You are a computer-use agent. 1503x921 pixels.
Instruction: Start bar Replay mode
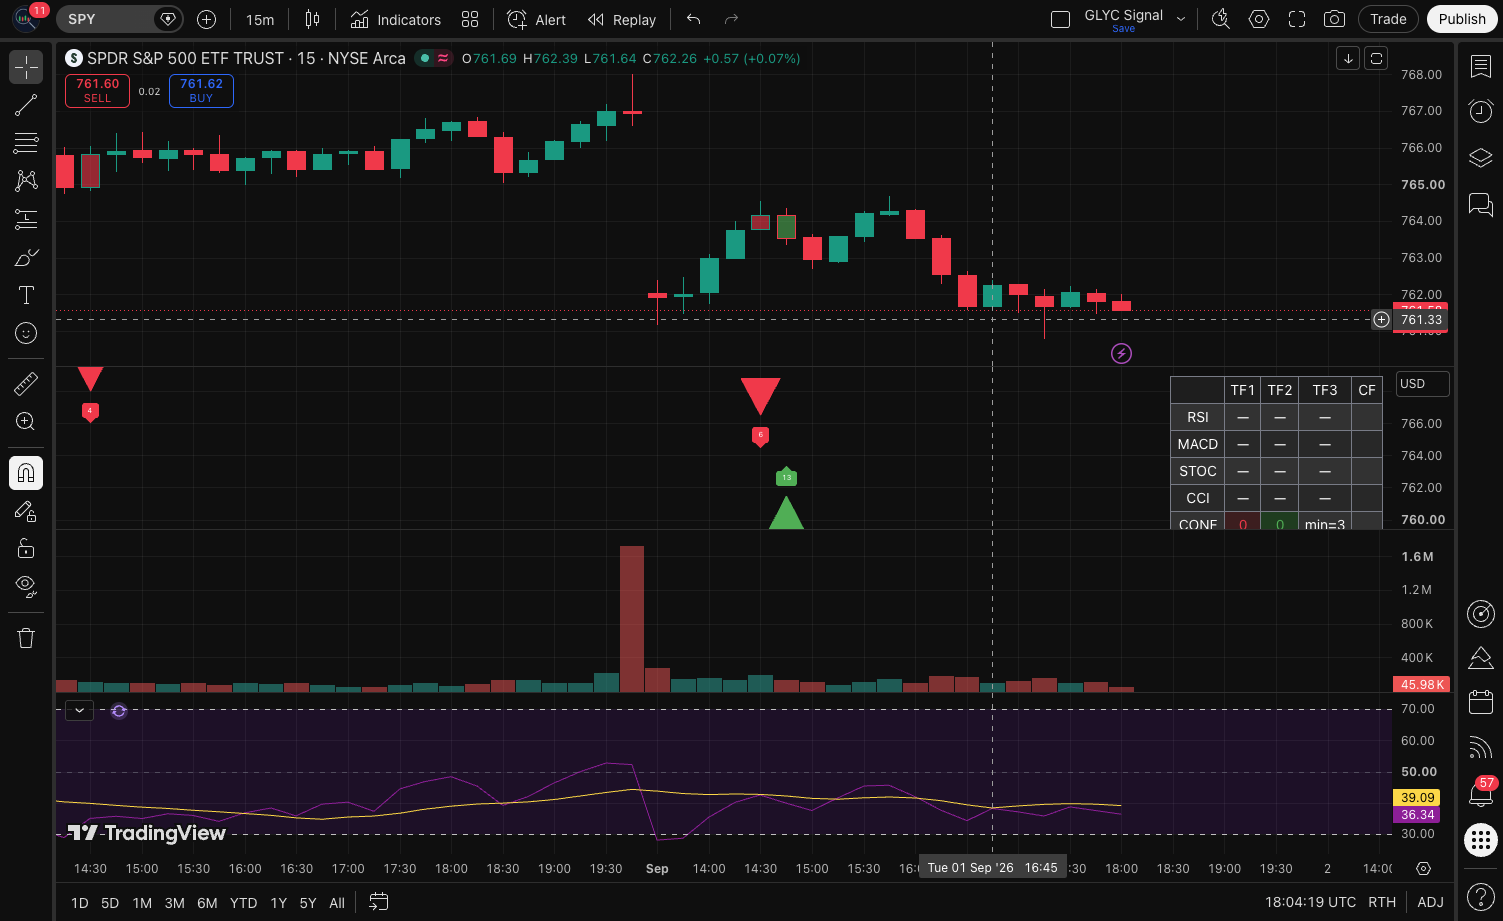(x=621, y=19)
